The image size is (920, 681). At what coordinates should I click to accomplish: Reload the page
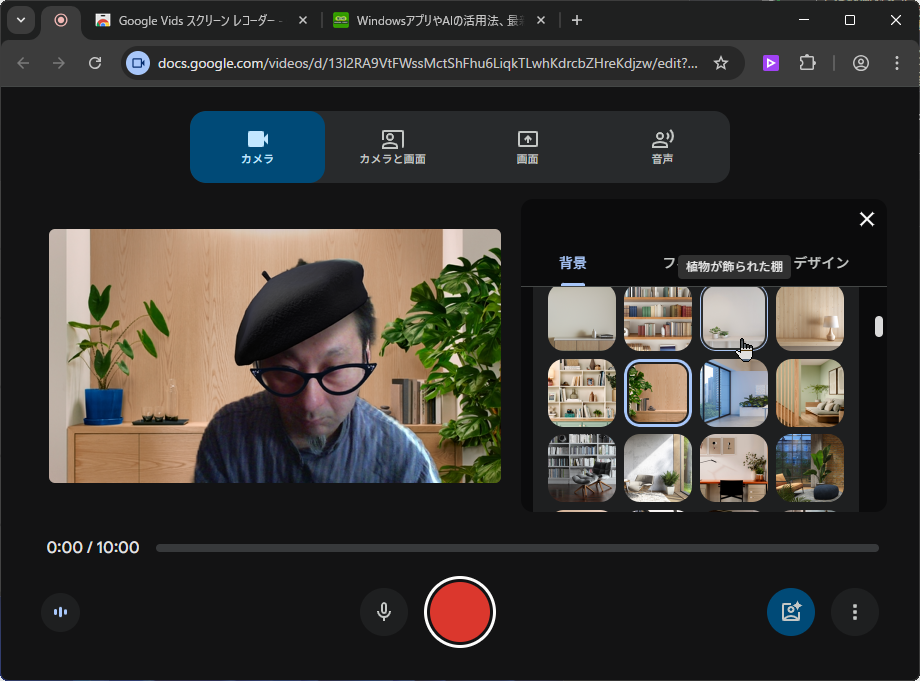95,63
